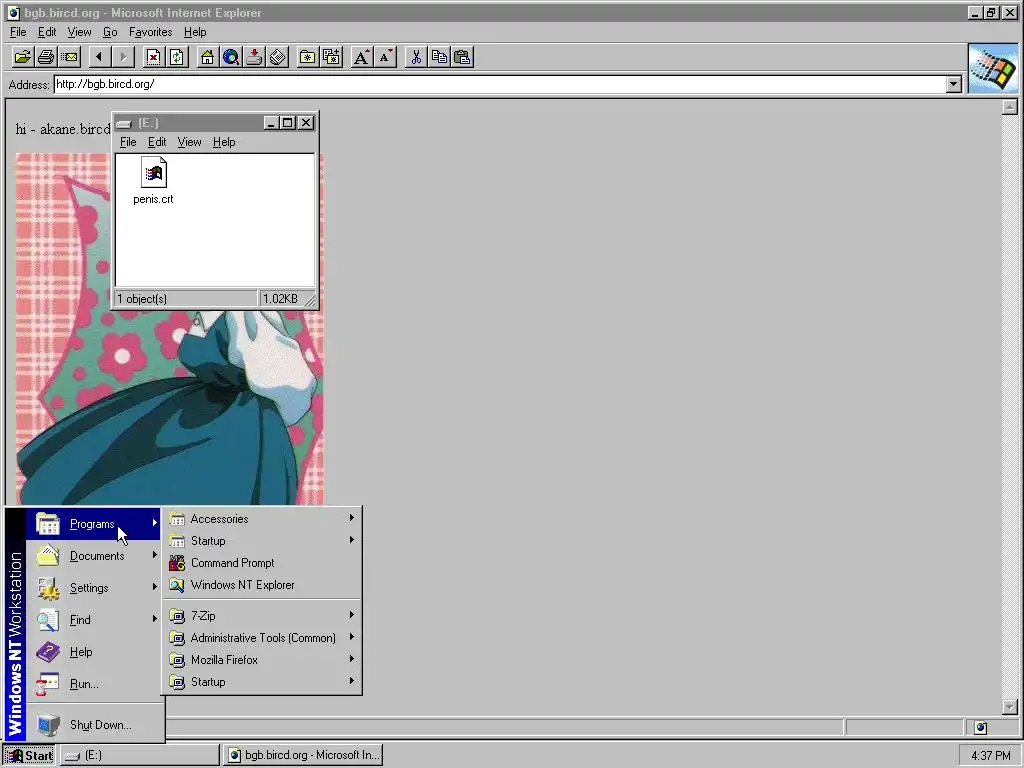
Task: Open the View menu in Internet Explorer
Action: (x=79, y=32)
